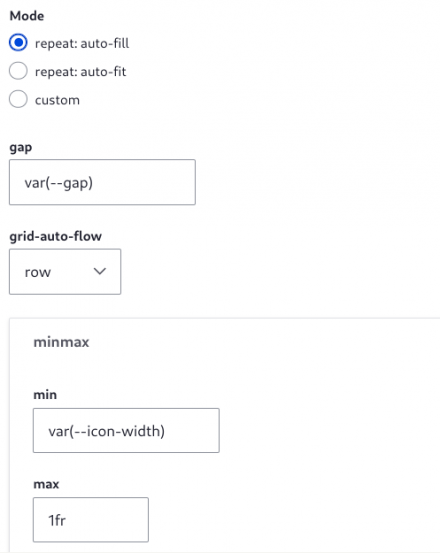
Task: Click the "repeat: auto-fit" label text
Action: tap(80, 72)
